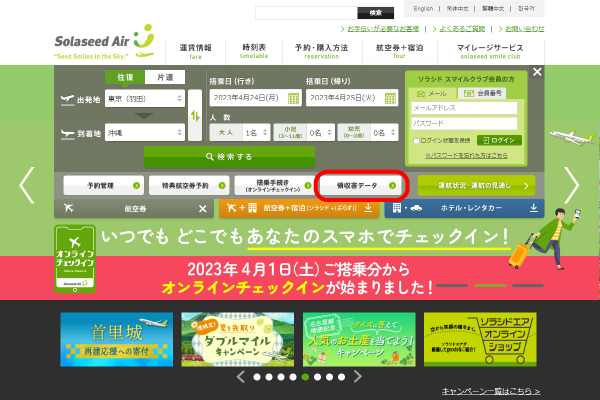Open 航空券+宿泊 tour menu
The image size is (600, 400).
[399, 51]
